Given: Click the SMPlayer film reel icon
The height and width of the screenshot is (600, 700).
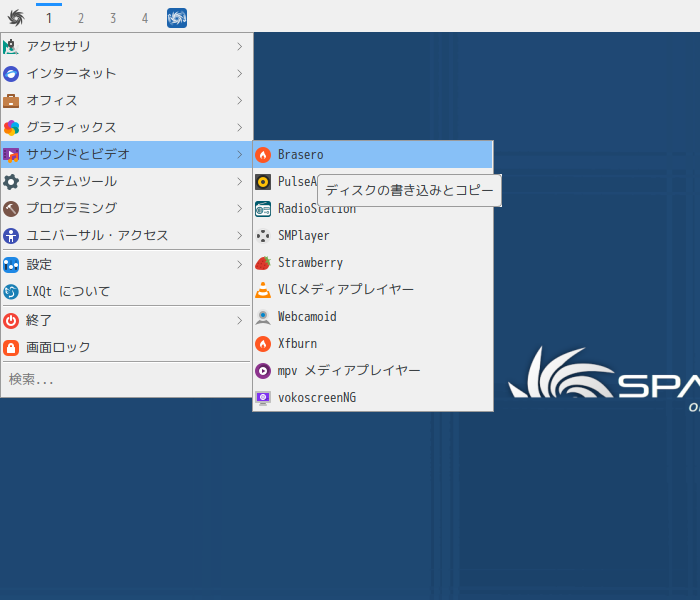Looking at the screenshot, I should [x=263, y=236].
